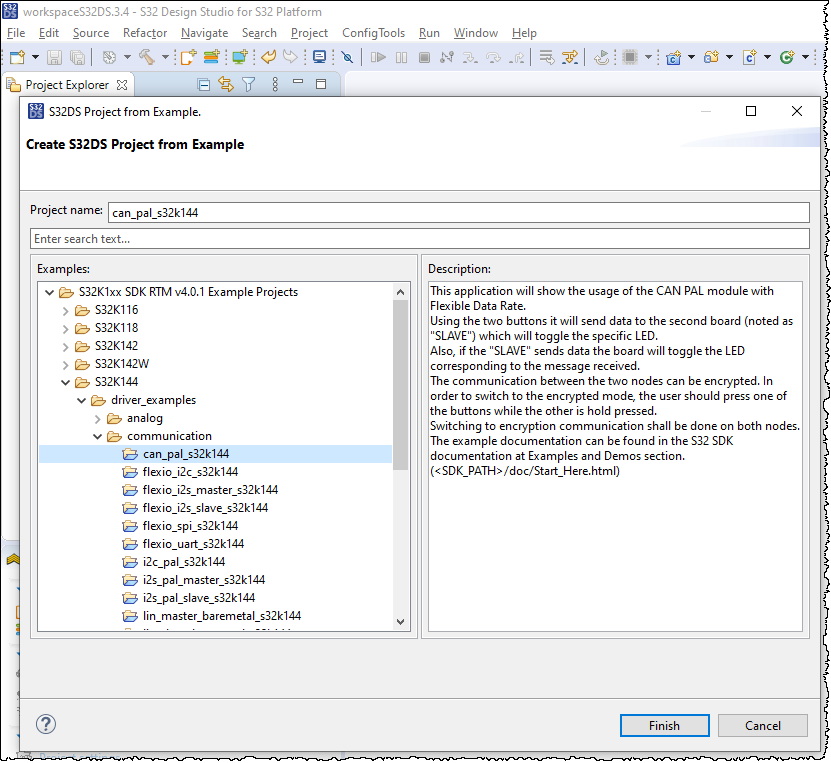831x763 pixels.
Task: Open the build configuration dropdown arrow
Action: pyautogui.click(x=127, y=57)
